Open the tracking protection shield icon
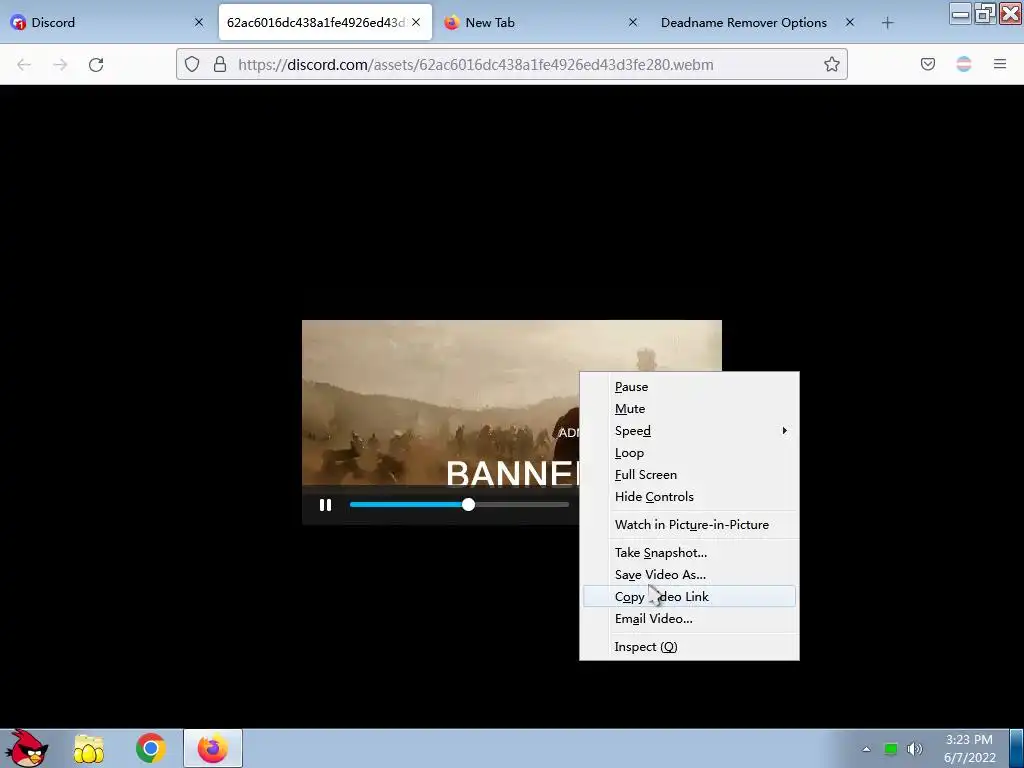Viewport: 1024px width, 768px height. [x=191, y=64]
